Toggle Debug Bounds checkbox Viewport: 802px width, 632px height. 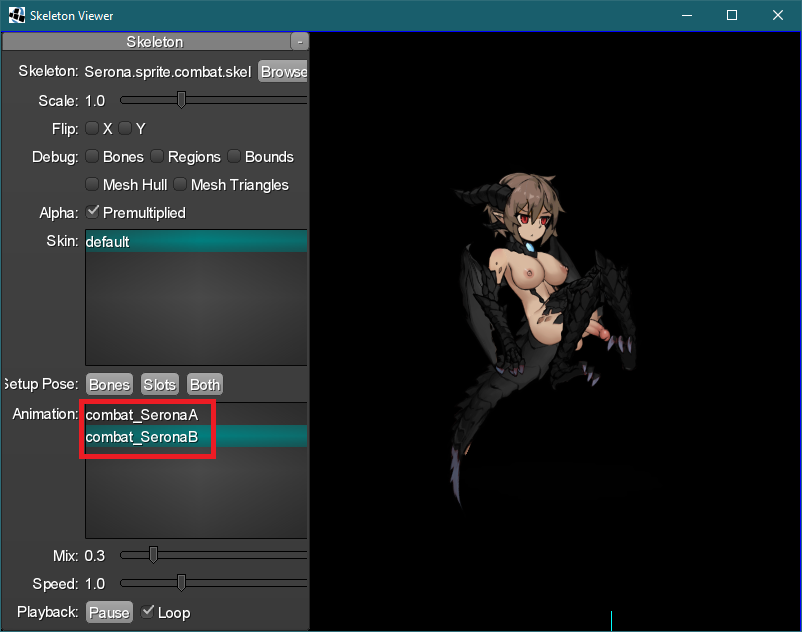coord(234,156)
